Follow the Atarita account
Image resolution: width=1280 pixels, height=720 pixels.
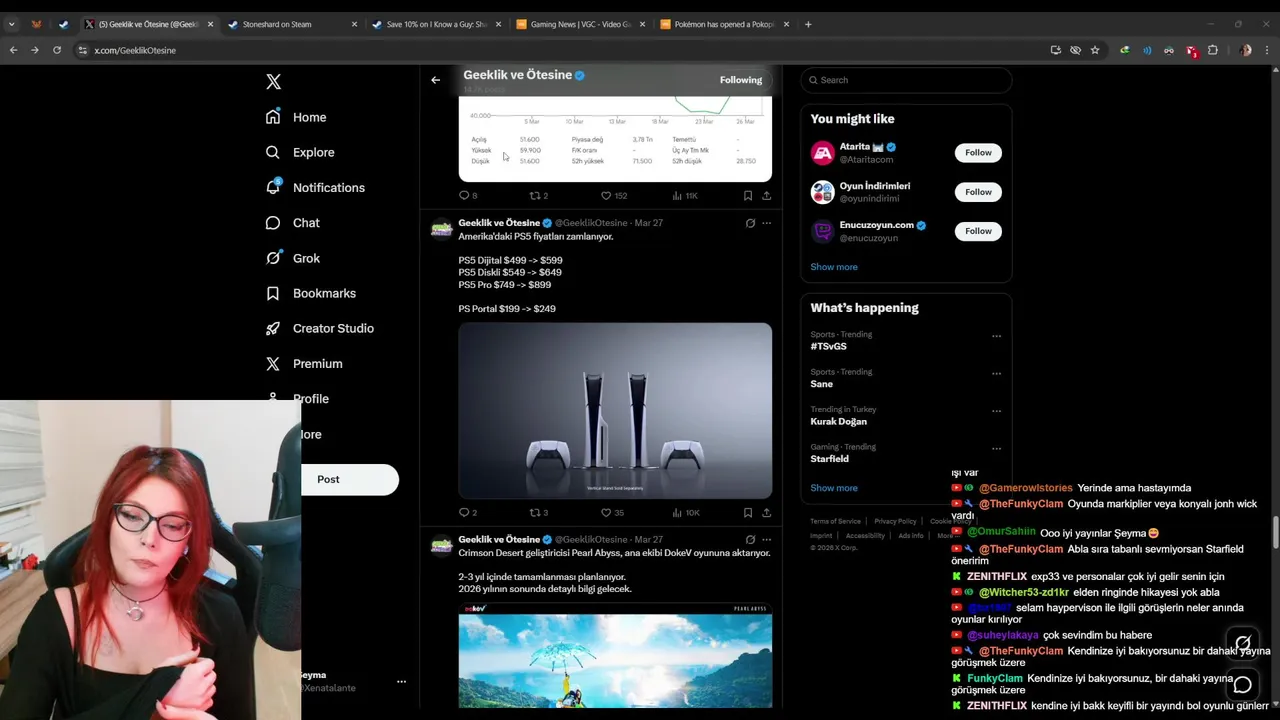[x=978, y=153]
